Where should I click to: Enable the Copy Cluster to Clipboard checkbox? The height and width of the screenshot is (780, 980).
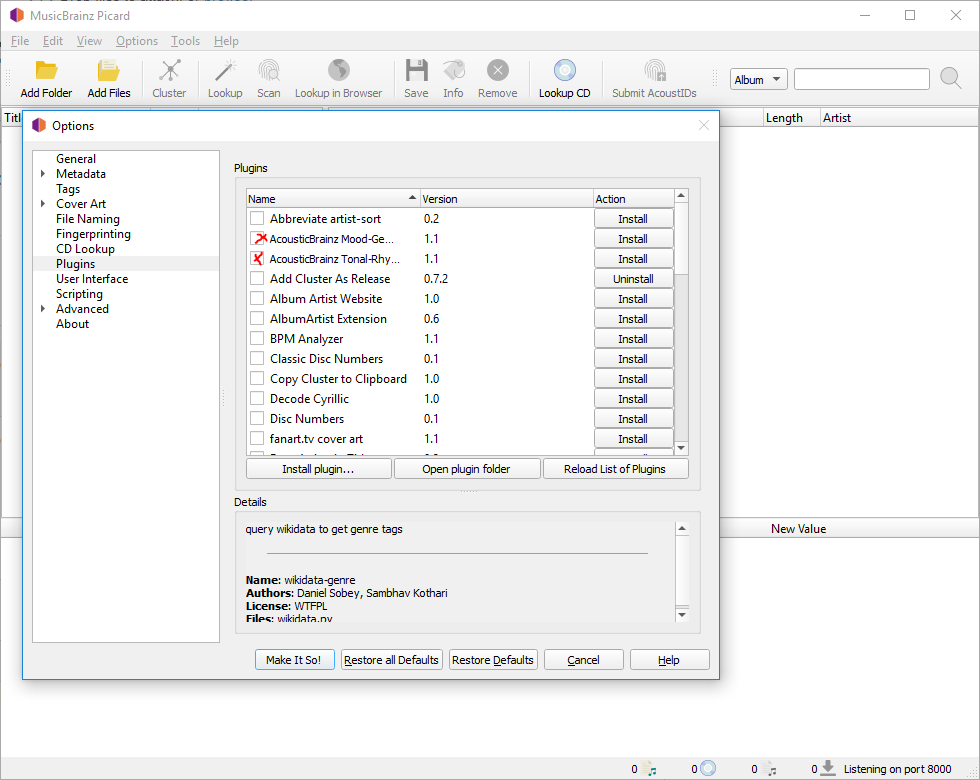click(257, 379)
